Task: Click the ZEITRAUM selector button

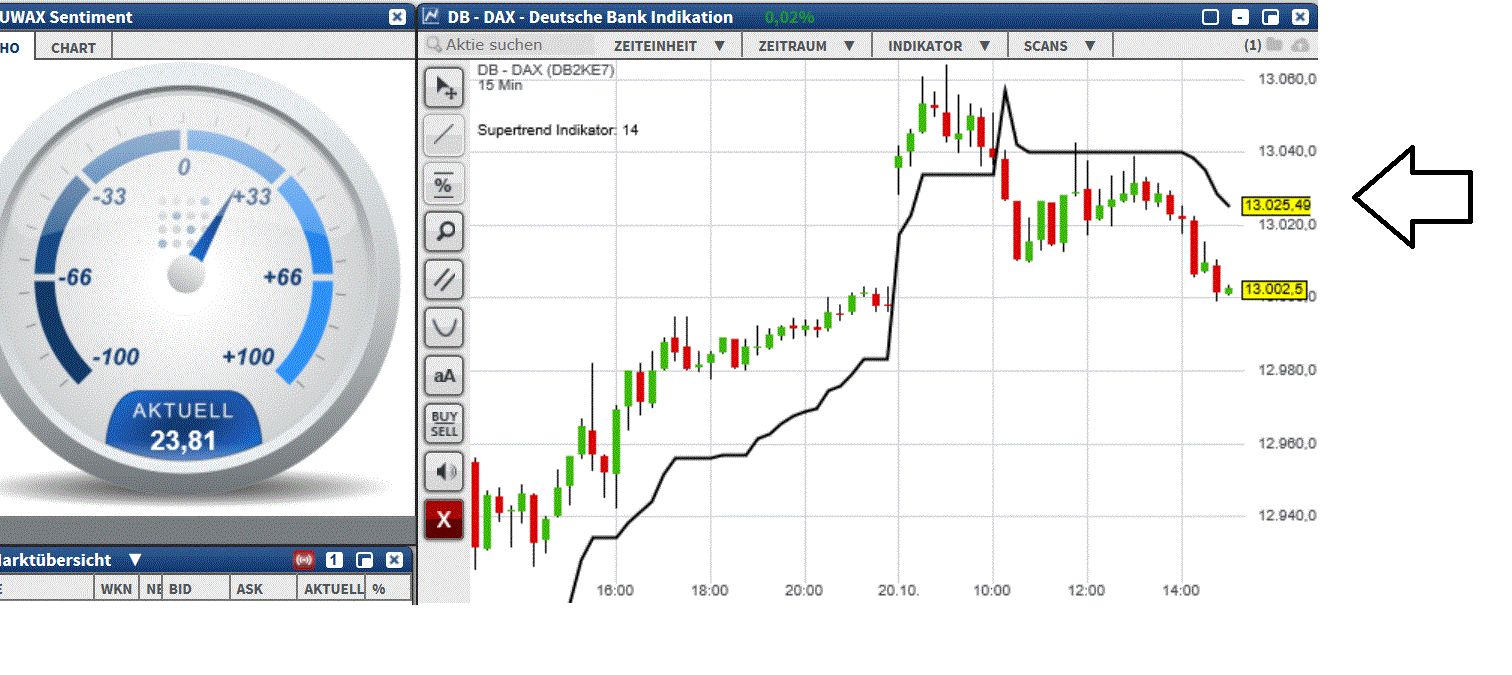Action: [806, 45]
